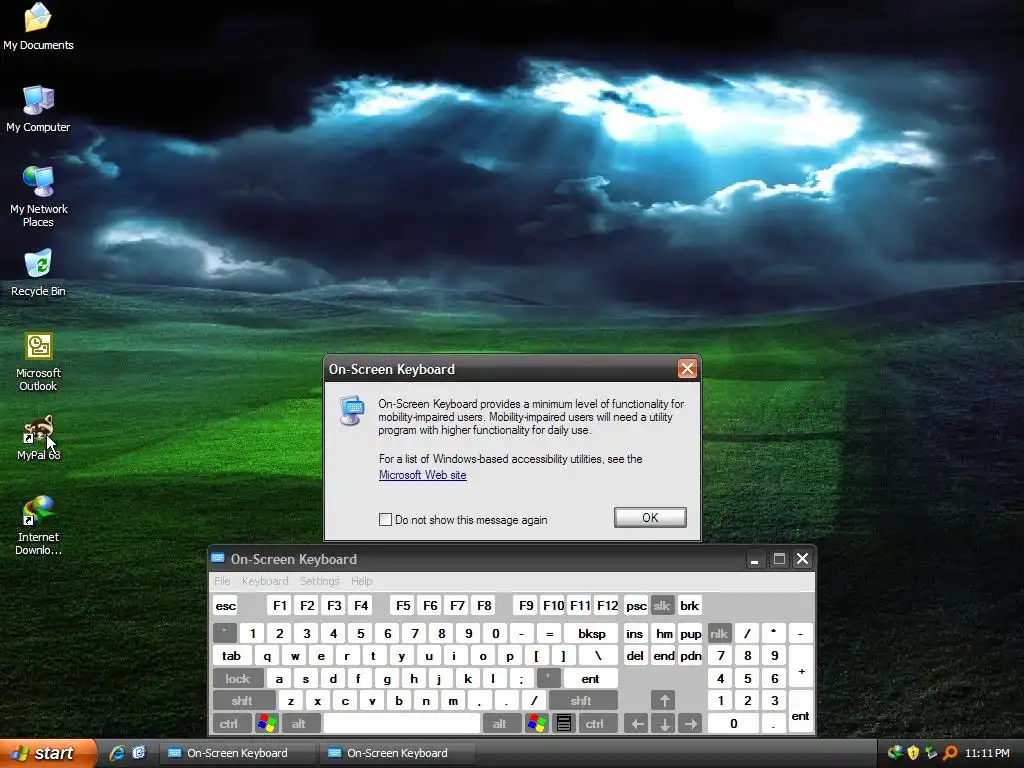The image size is (1024, 768).
Task: Check 'Do not show this message again'
Action: [x=385, y=520]
